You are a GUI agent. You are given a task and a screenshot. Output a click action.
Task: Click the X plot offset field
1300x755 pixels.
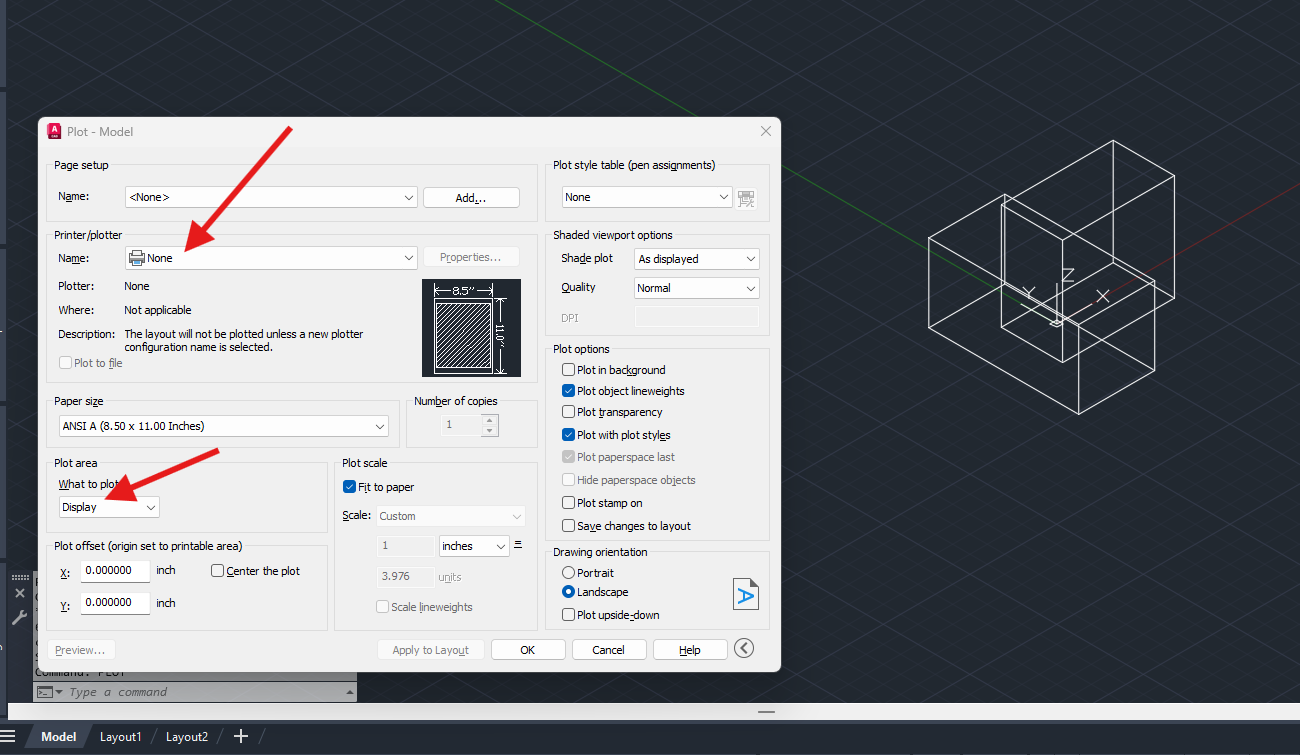115,571
